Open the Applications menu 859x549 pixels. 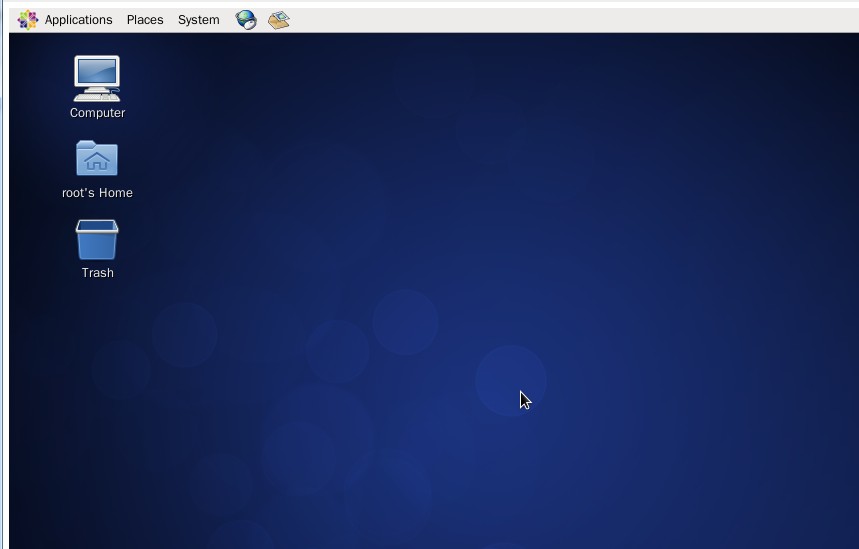[x=78, y=20]
